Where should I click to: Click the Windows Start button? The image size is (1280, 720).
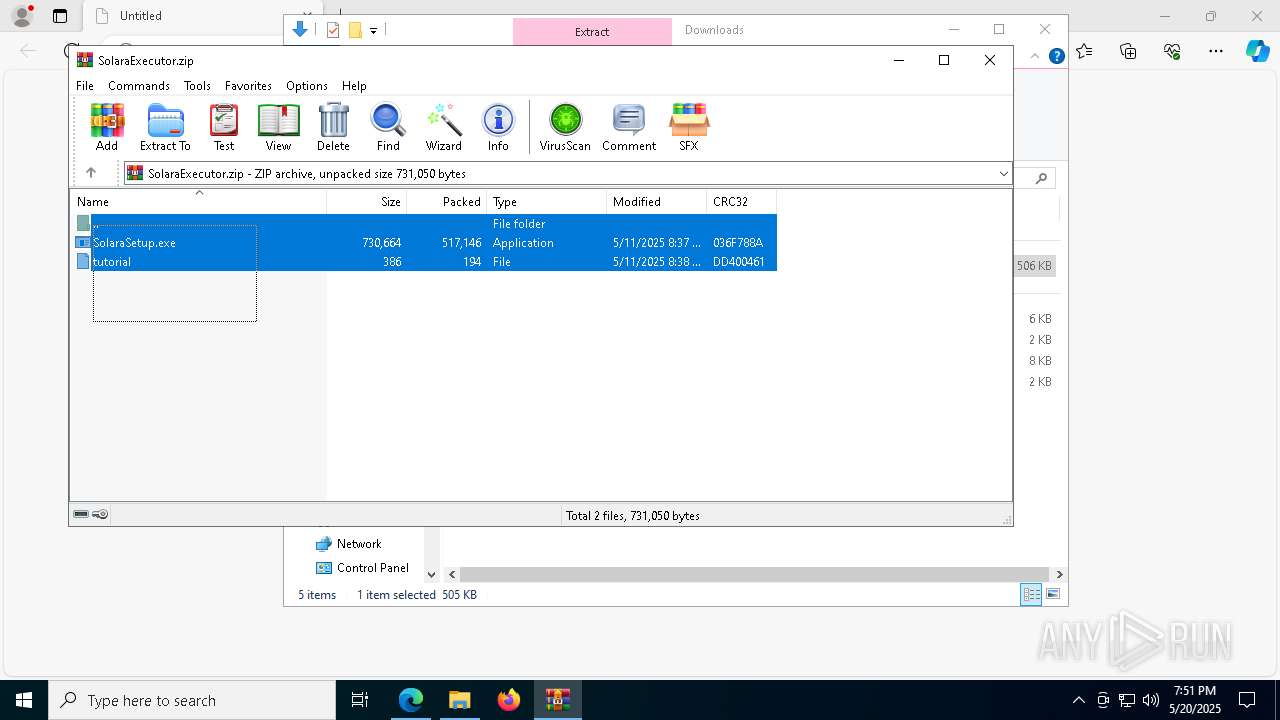(24, 700)
